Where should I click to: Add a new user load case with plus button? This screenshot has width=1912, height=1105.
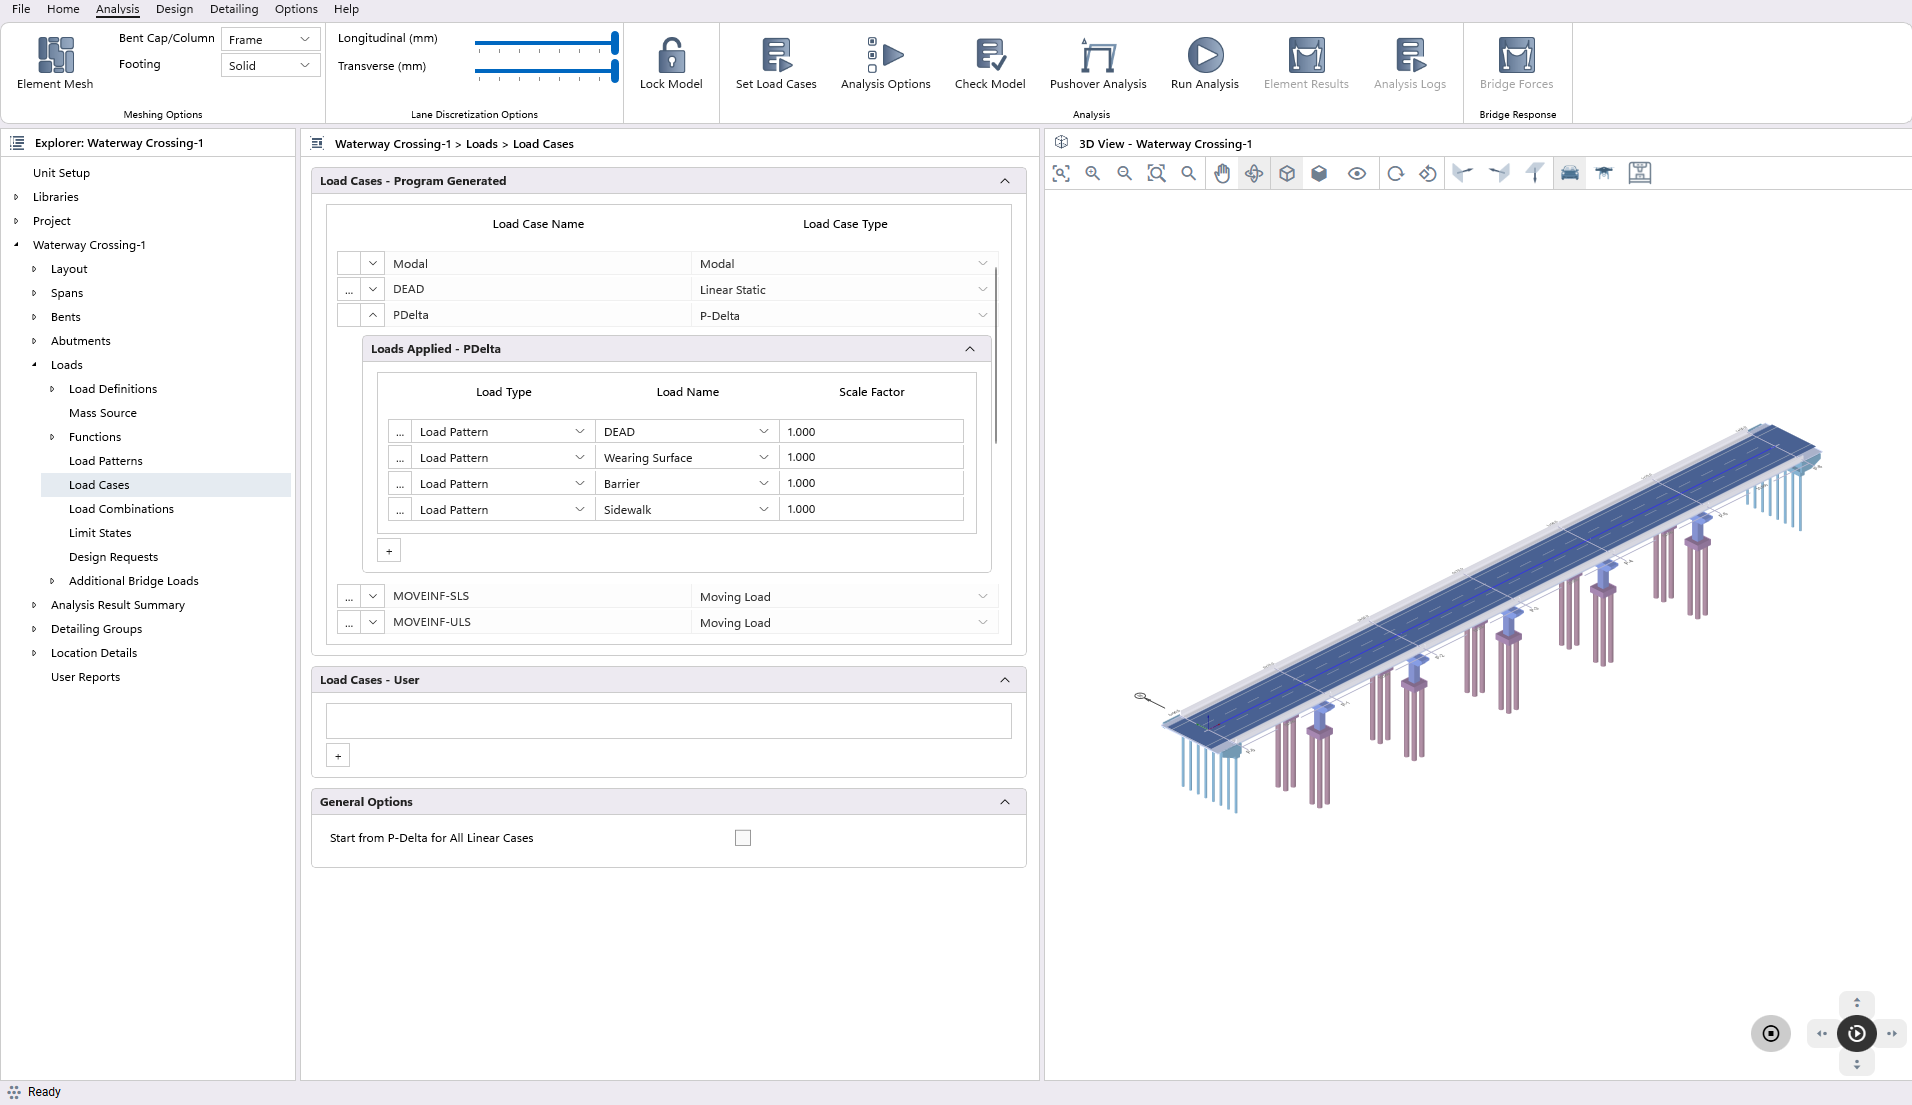click(338, 756)
